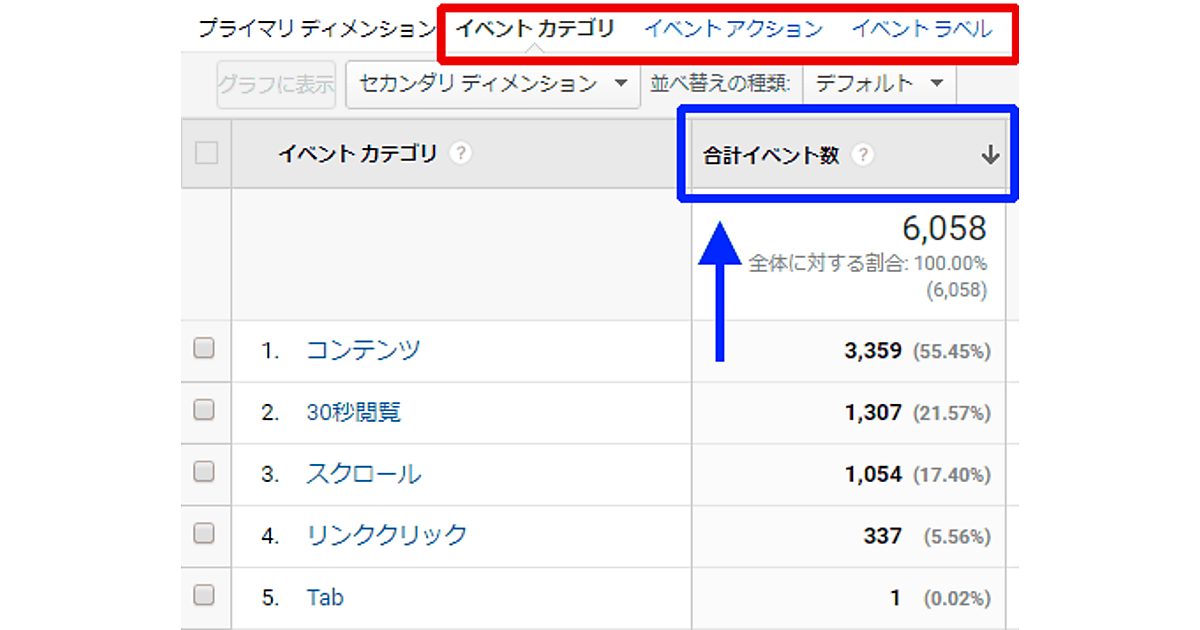Open the リンククリック category link
Image resolution: width=1200 pixels, height=630 pixels.
[x=387, y=535]
